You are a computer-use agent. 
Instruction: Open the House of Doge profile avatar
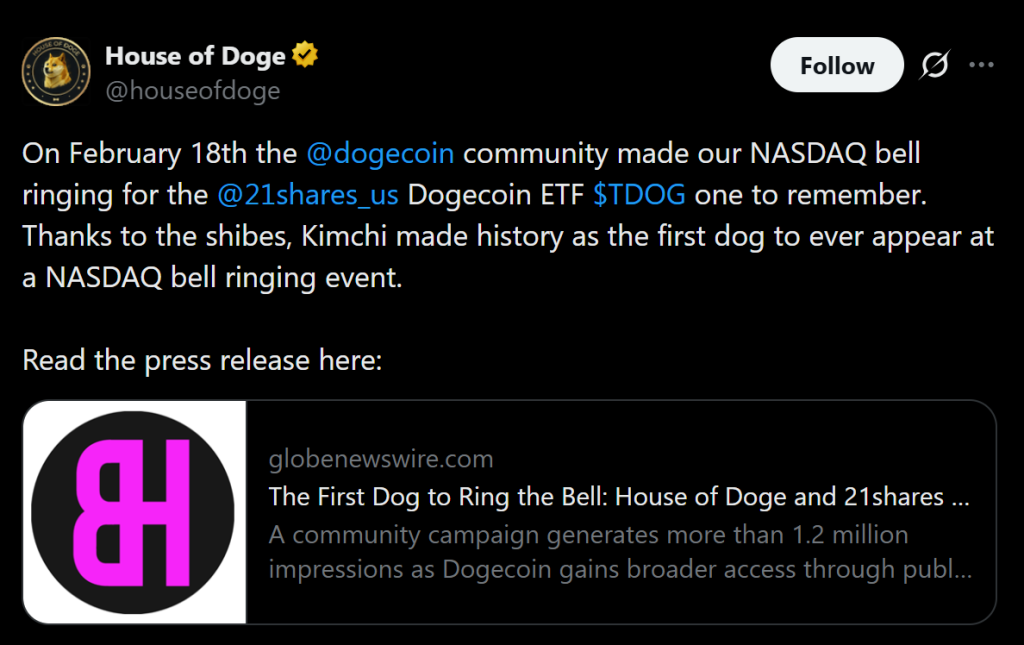tap(56, 73)
